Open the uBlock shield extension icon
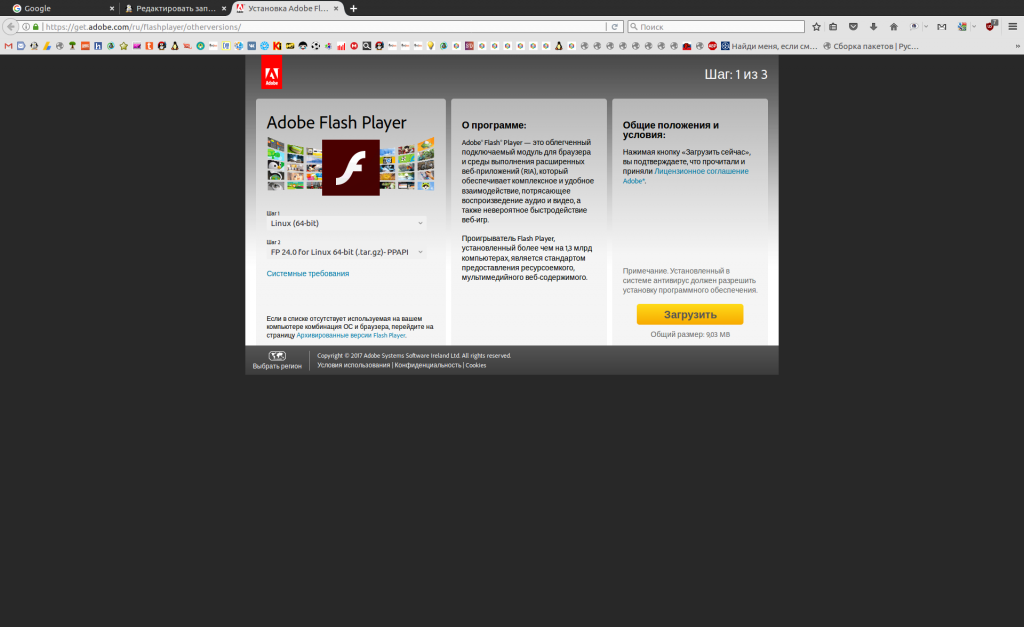Screen dimensions: 1024x627 [991, 26]
